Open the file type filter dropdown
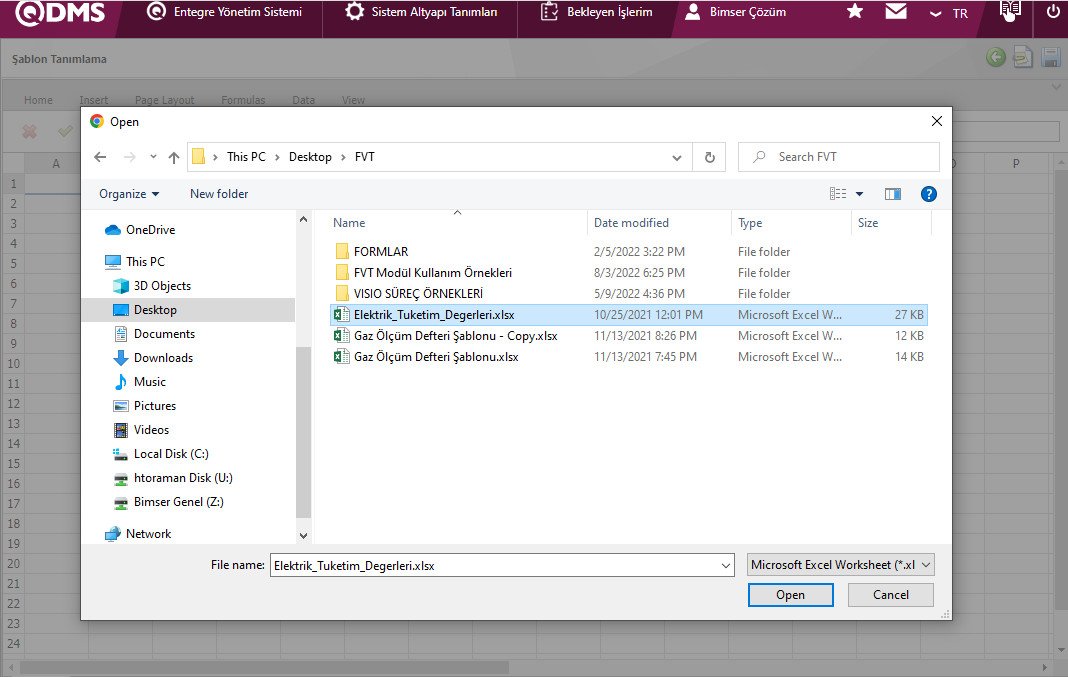Image resolution: width=1068 pixels, height=677 pixels. [841, 565]
